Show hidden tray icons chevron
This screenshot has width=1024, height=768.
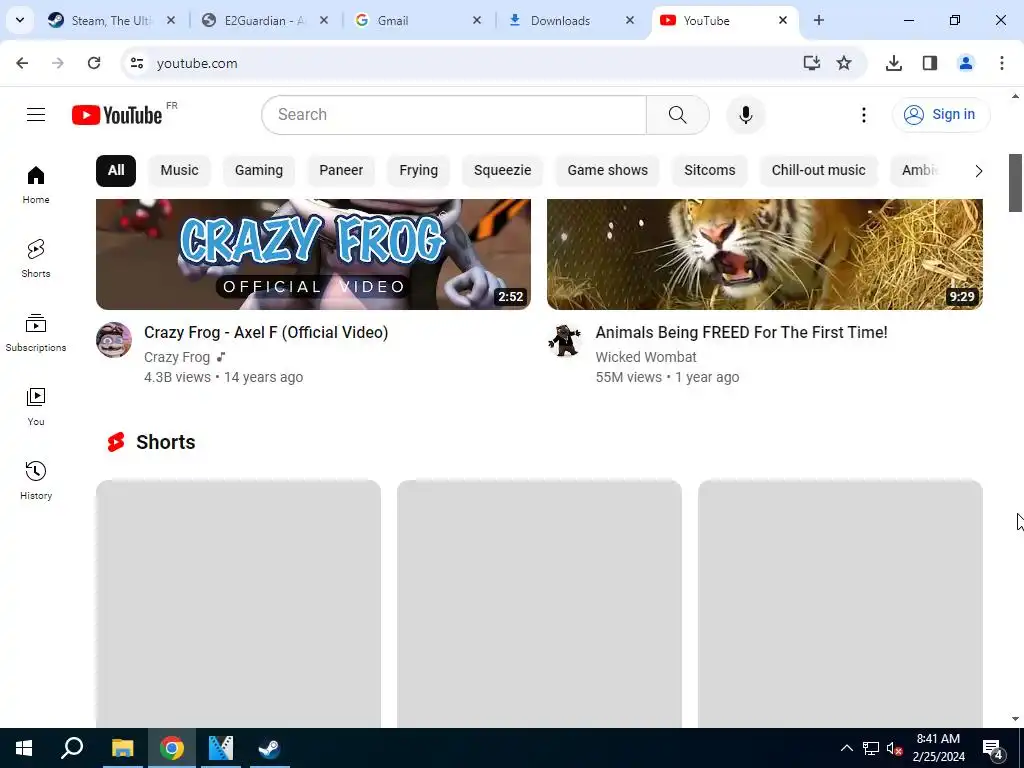coord(846,748)
